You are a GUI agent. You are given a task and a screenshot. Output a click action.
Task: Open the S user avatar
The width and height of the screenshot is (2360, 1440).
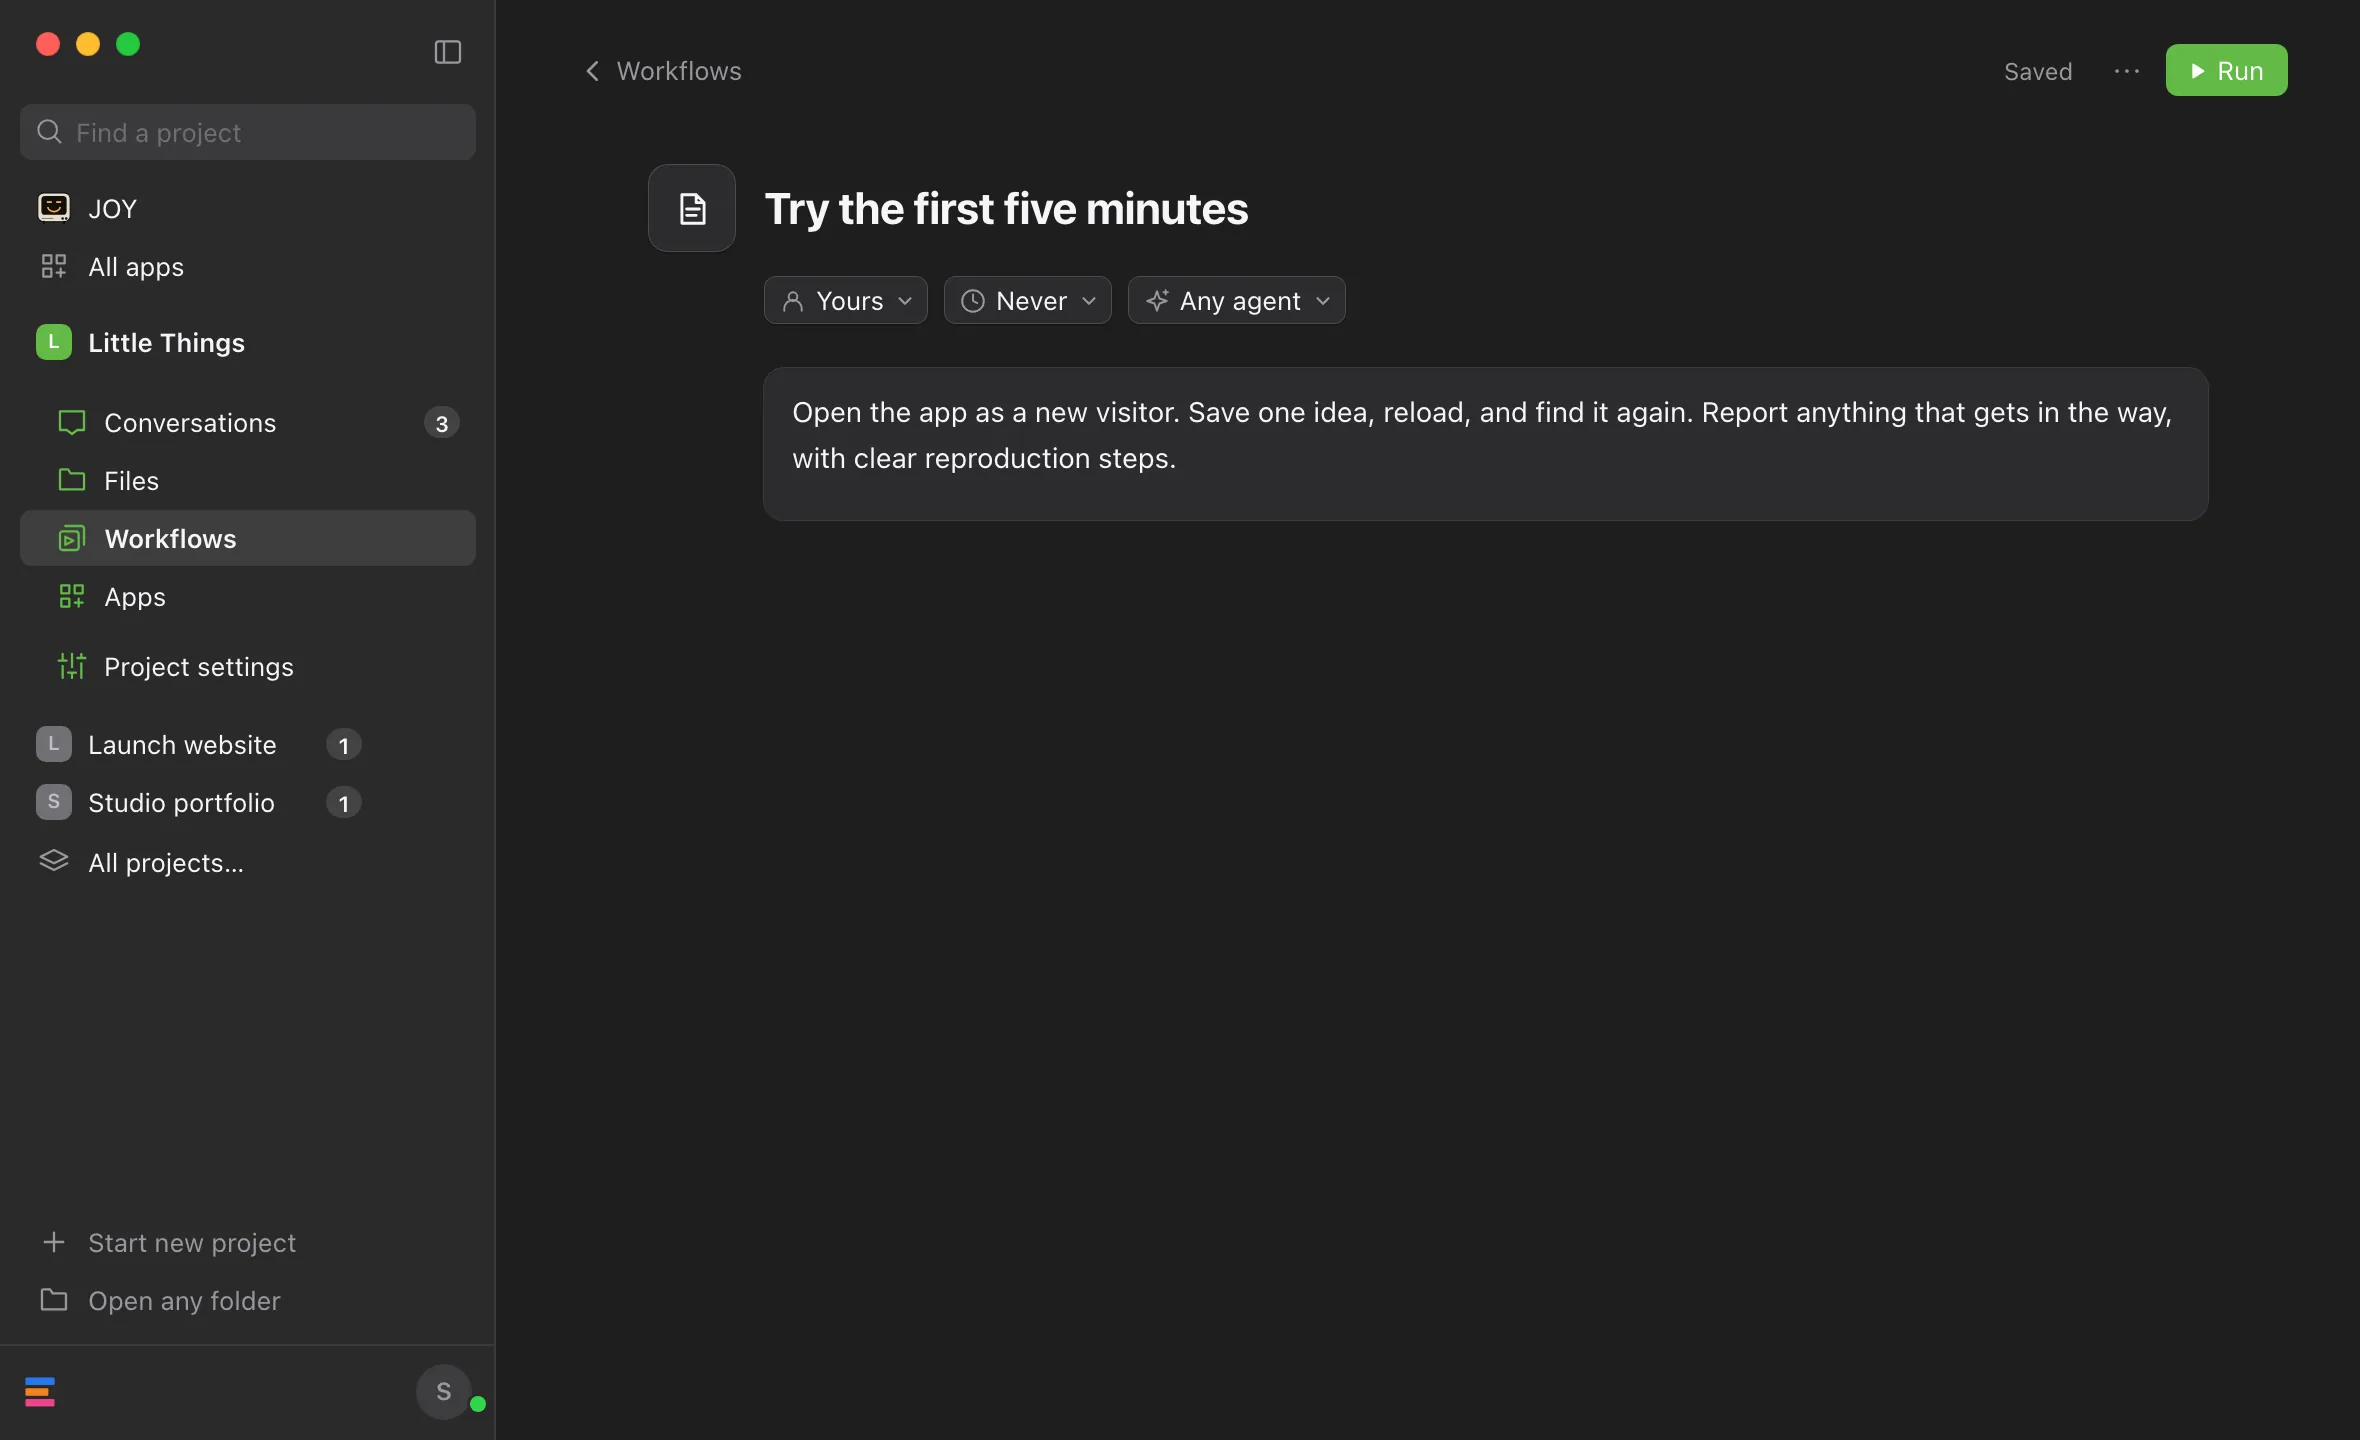click(444, 1392)
